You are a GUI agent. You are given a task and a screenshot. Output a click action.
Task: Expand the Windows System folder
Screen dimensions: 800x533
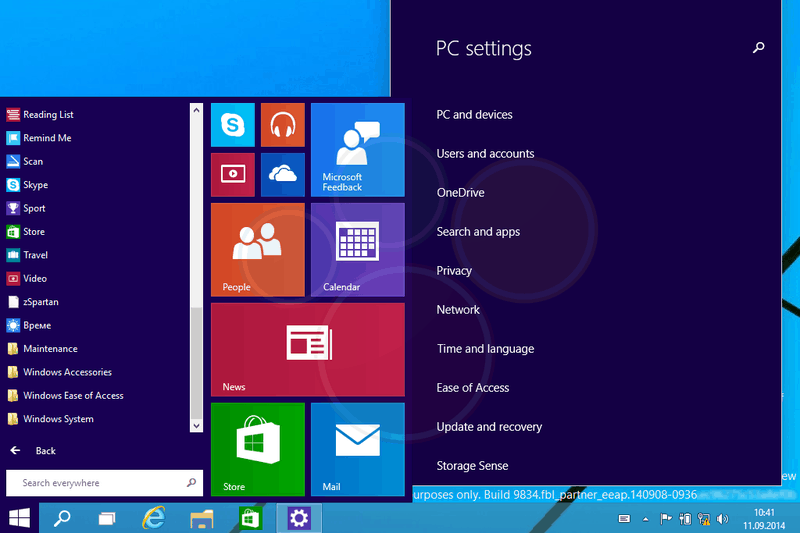(x=58, y=419)
